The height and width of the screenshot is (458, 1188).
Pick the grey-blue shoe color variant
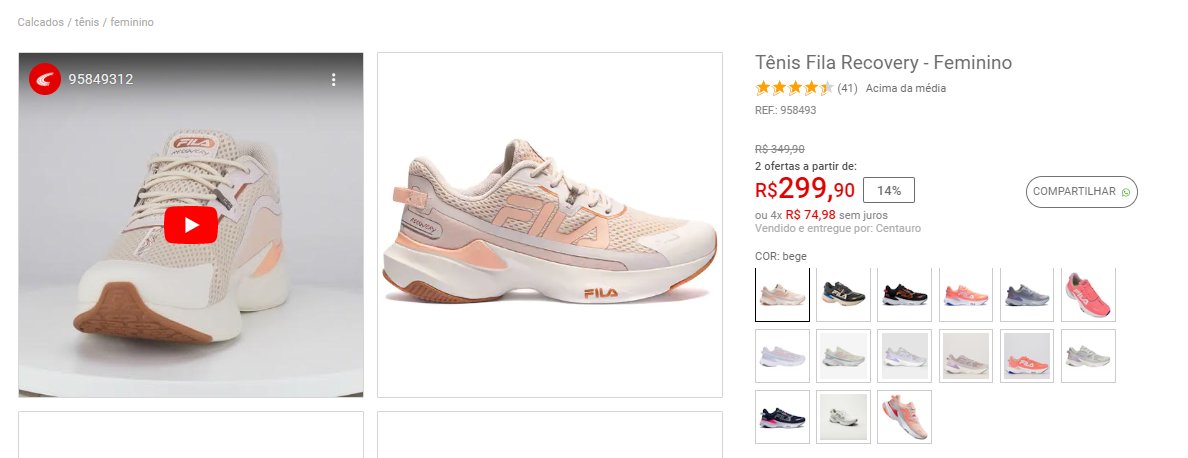tap(1027, 295)
